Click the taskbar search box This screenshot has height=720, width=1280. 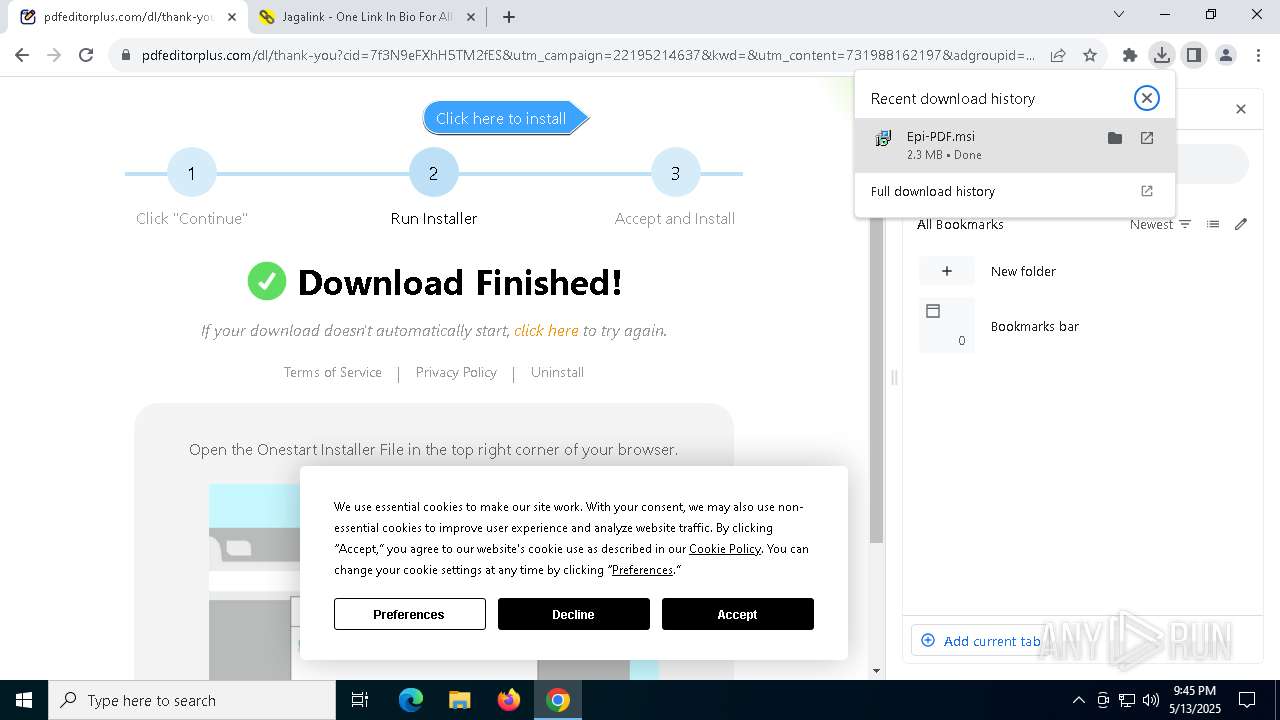[192, 700]
